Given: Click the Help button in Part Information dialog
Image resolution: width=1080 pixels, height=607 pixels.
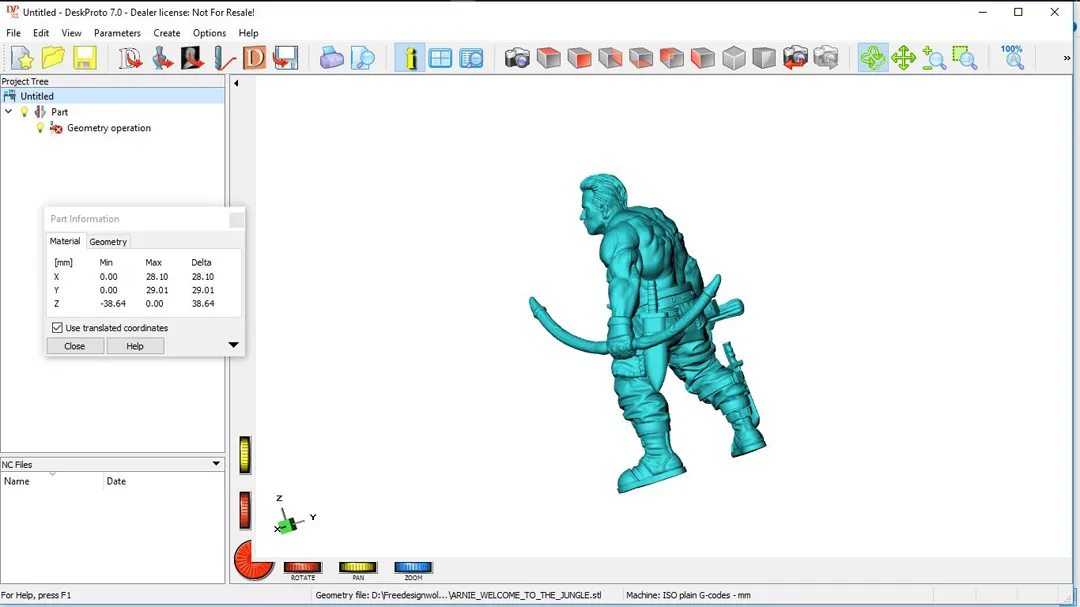Looking at the screenshot, I should pyautogui.click(x=135, y=346).
